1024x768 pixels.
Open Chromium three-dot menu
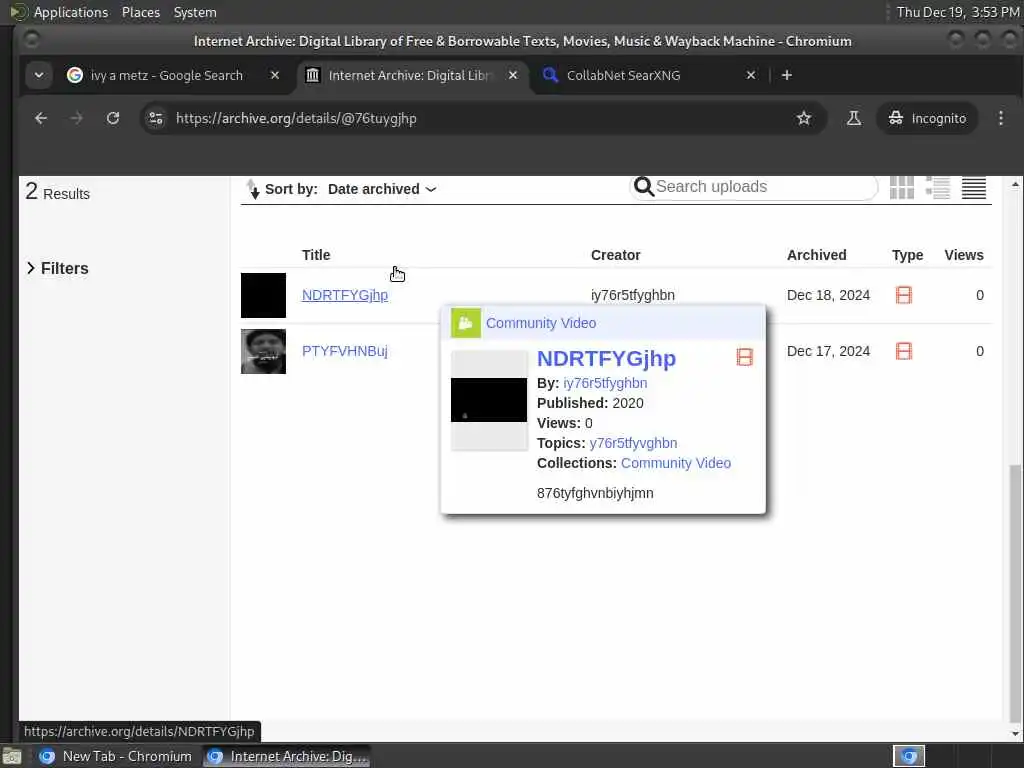tap(1000, 118)
